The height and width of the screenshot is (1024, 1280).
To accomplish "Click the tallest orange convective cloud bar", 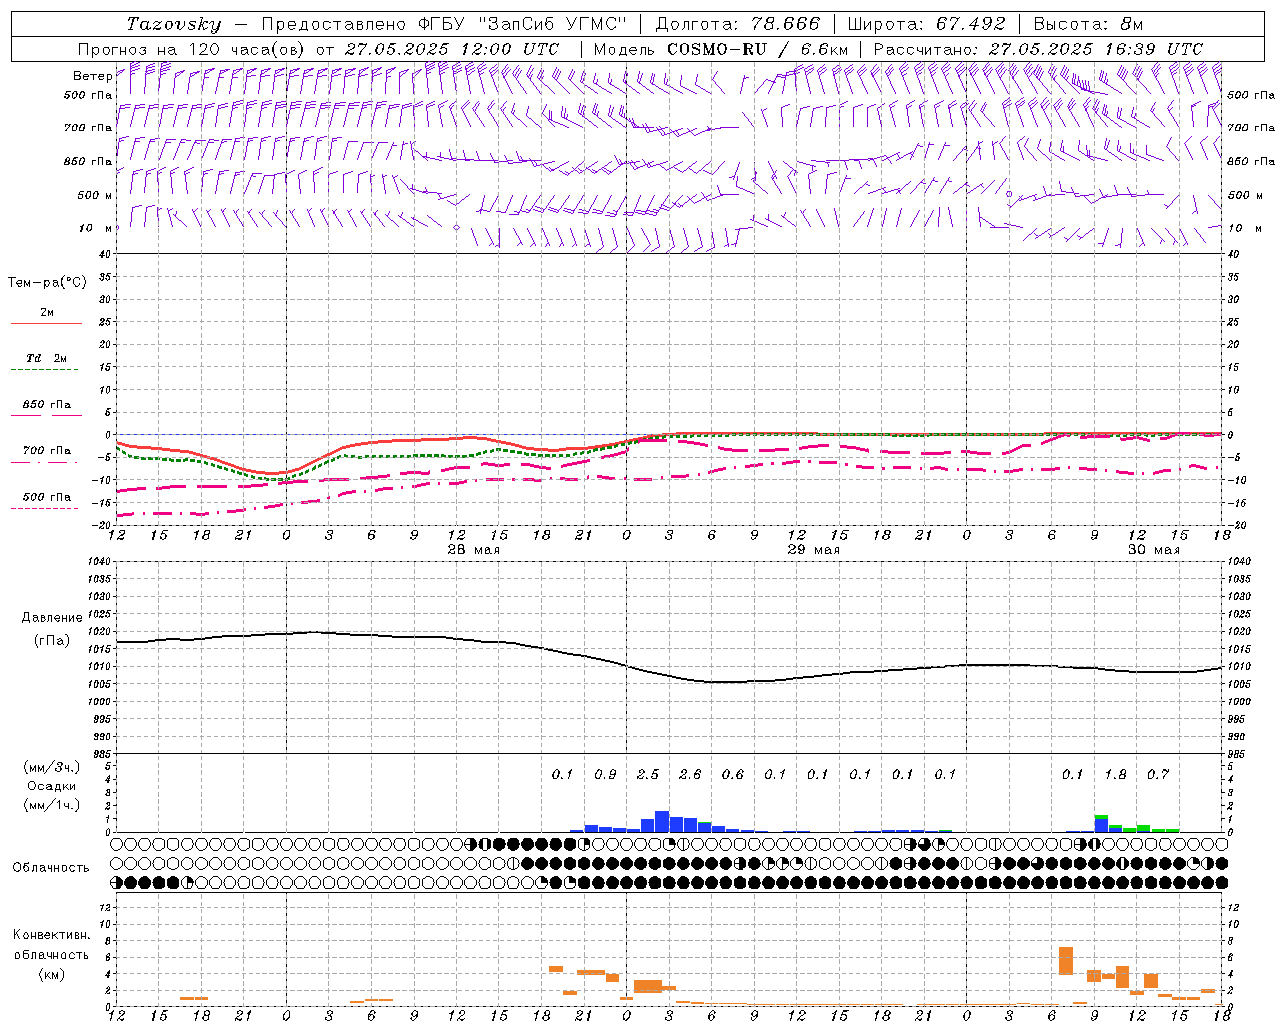I will tap(1065, 961).
